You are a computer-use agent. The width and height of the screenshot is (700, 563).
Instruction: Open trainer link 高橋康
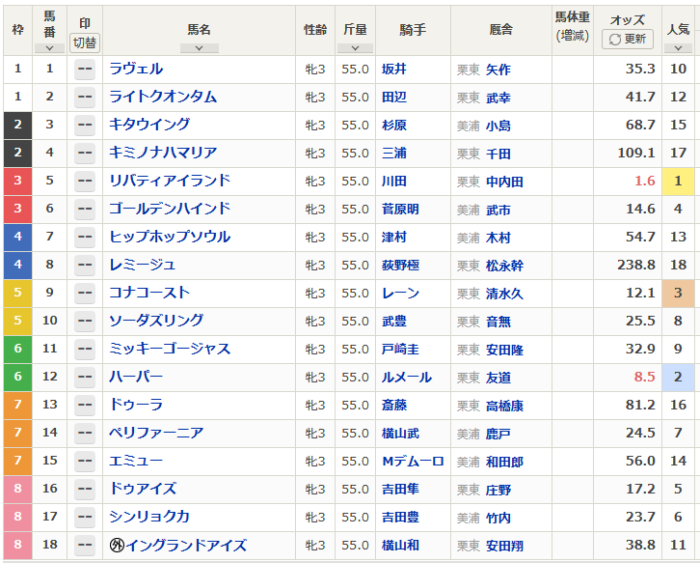(504, 406)
